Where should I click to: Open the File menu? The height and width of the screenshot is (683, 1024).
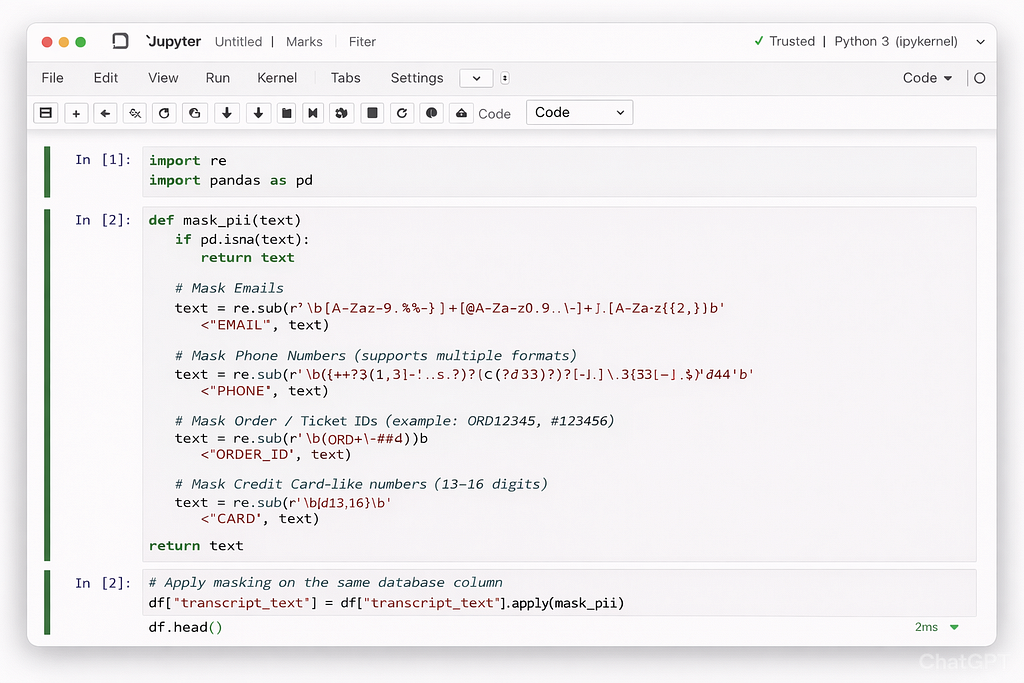pyautogui.click(x=52, y=78)
